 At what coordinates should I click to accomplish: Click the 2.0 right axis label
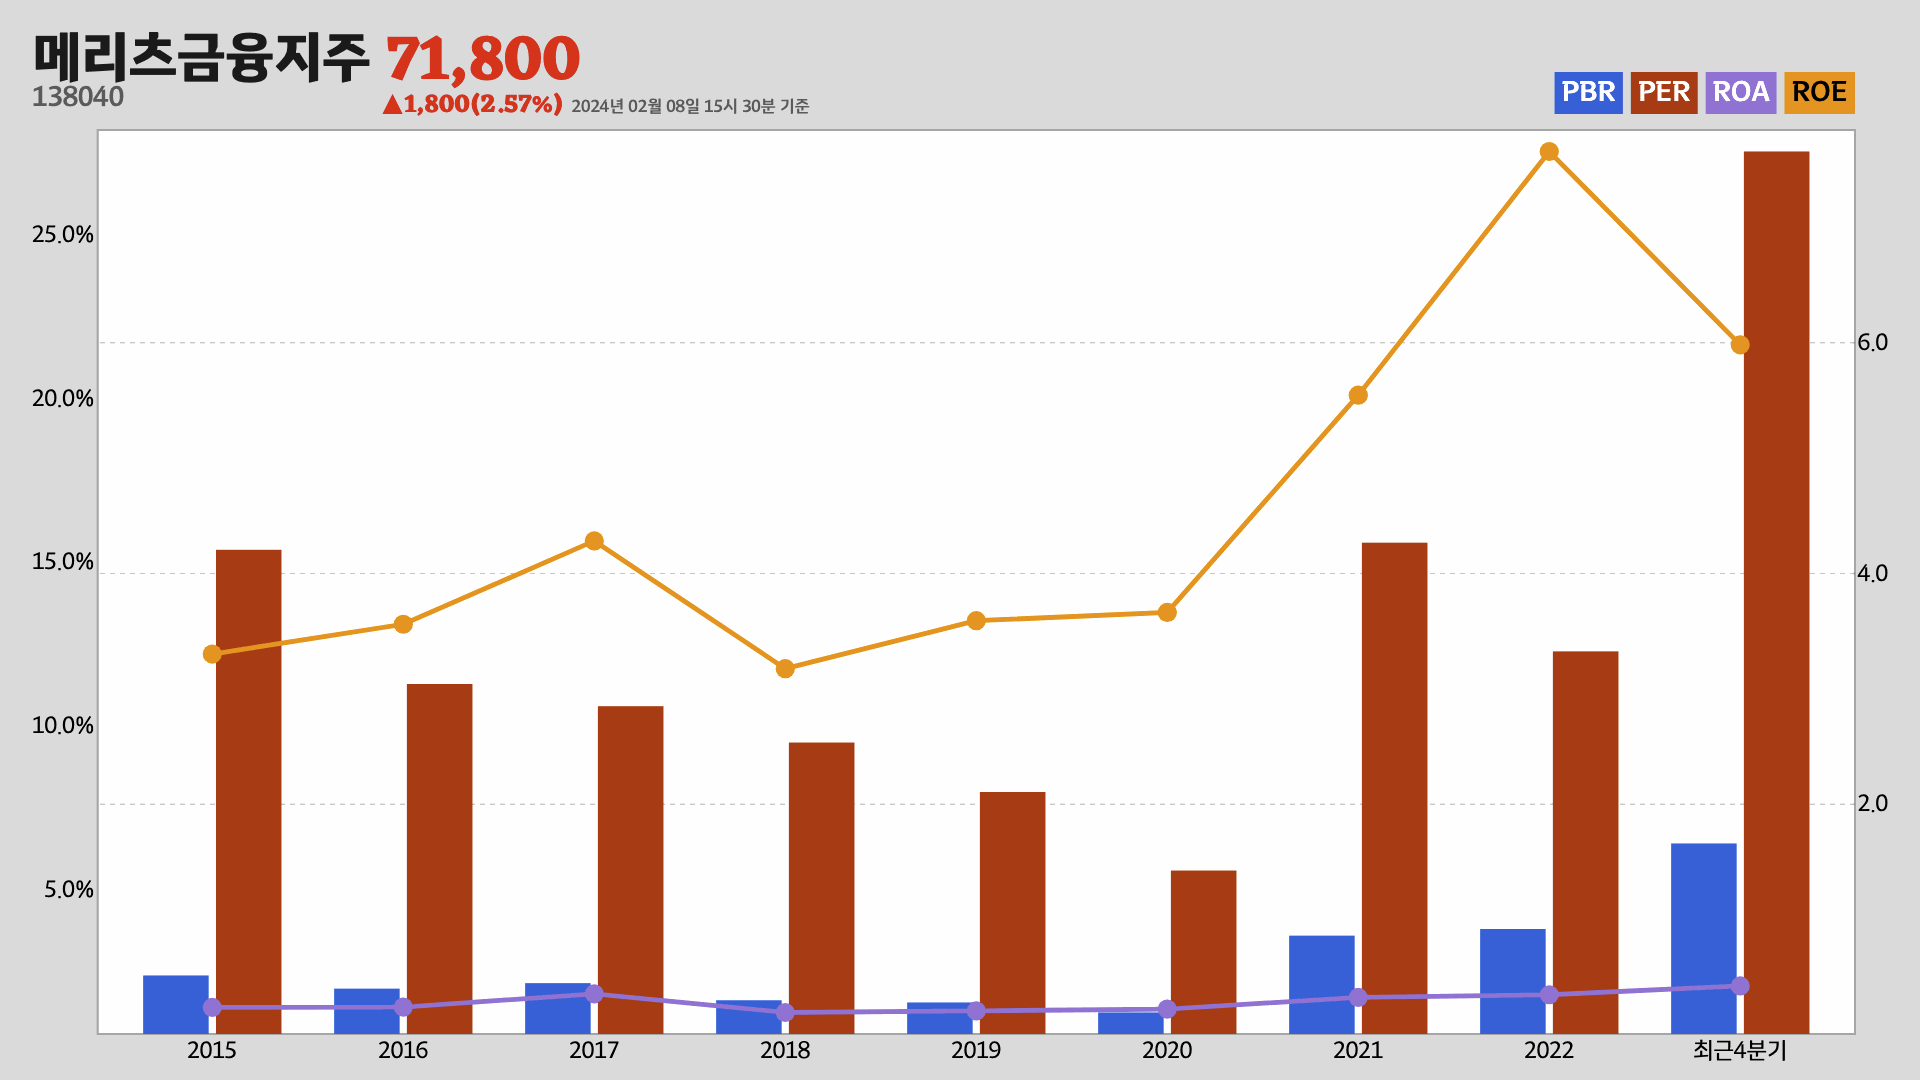[x=1873, y=804]
